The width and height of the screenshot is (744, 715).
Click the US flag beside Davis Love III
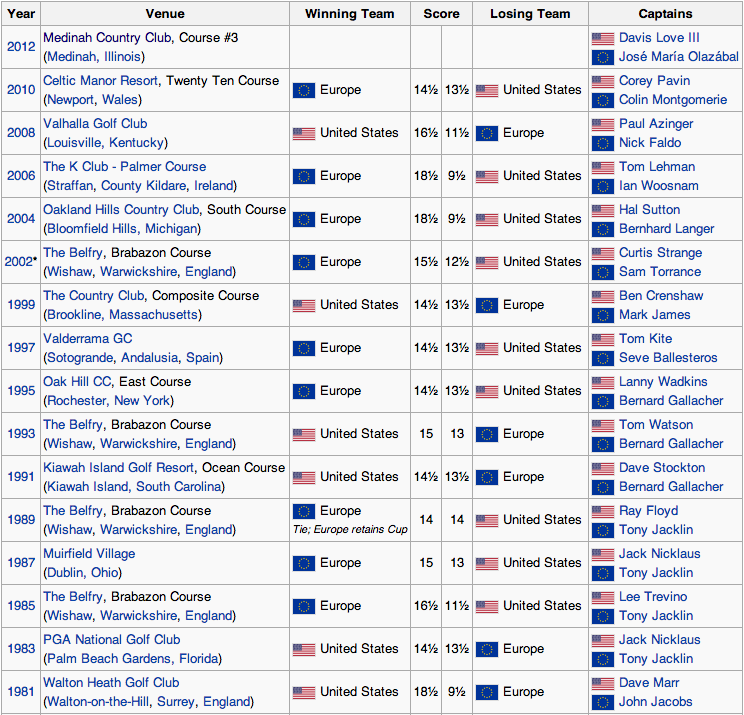(x=603, y=38)
